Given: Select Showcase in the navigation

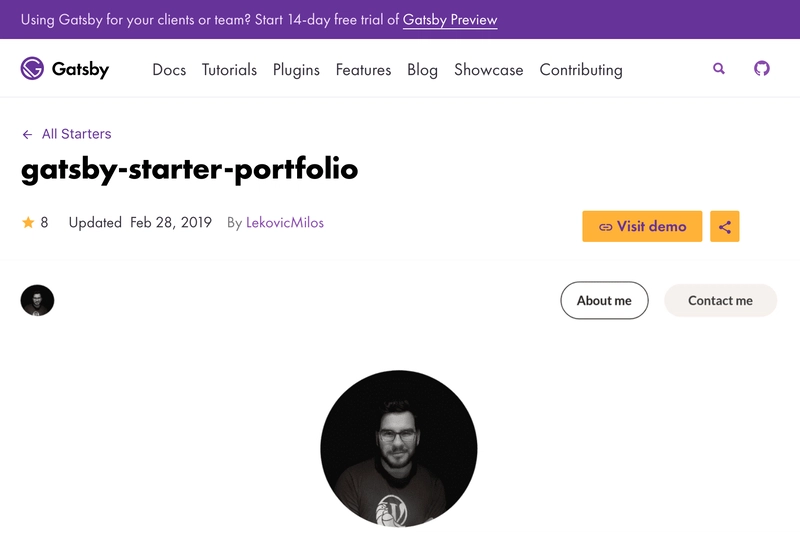Looking at the screenshot, I should click(x=489, y=69).
